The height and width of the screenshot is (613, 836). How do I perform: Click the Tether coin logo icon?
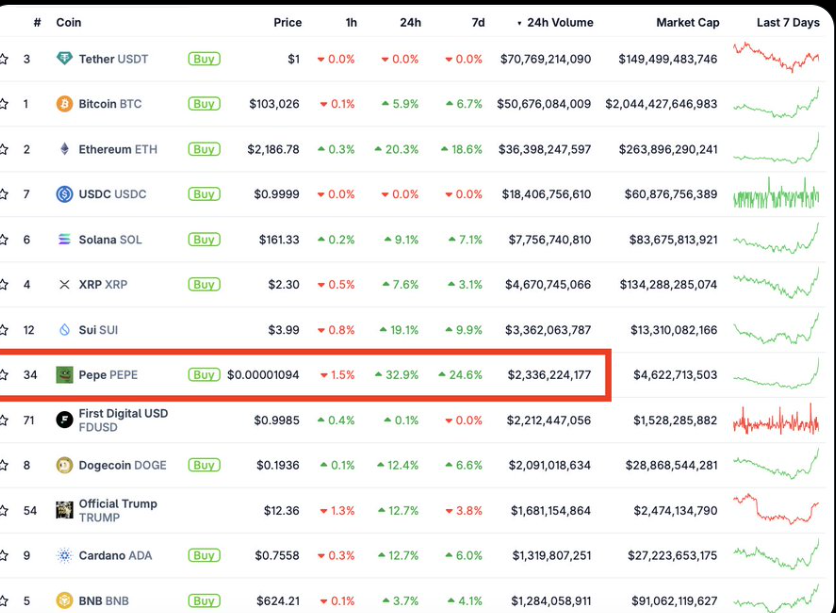pos(65,59)
